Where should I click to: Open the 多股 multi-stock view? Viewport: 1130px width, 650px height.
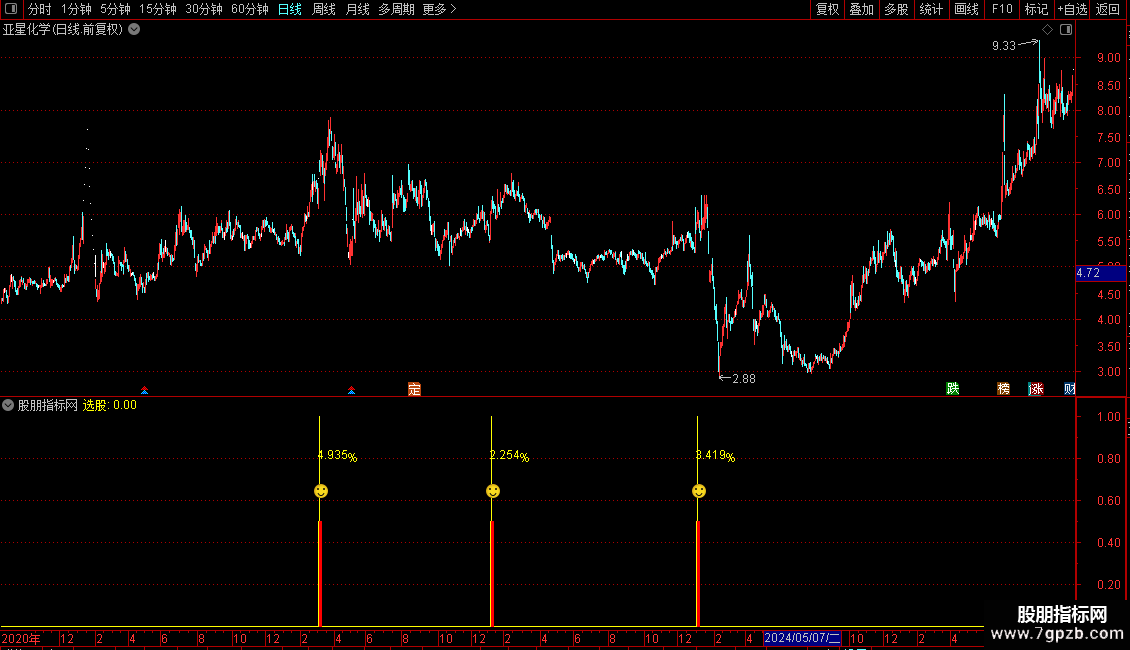coord(896,9)
